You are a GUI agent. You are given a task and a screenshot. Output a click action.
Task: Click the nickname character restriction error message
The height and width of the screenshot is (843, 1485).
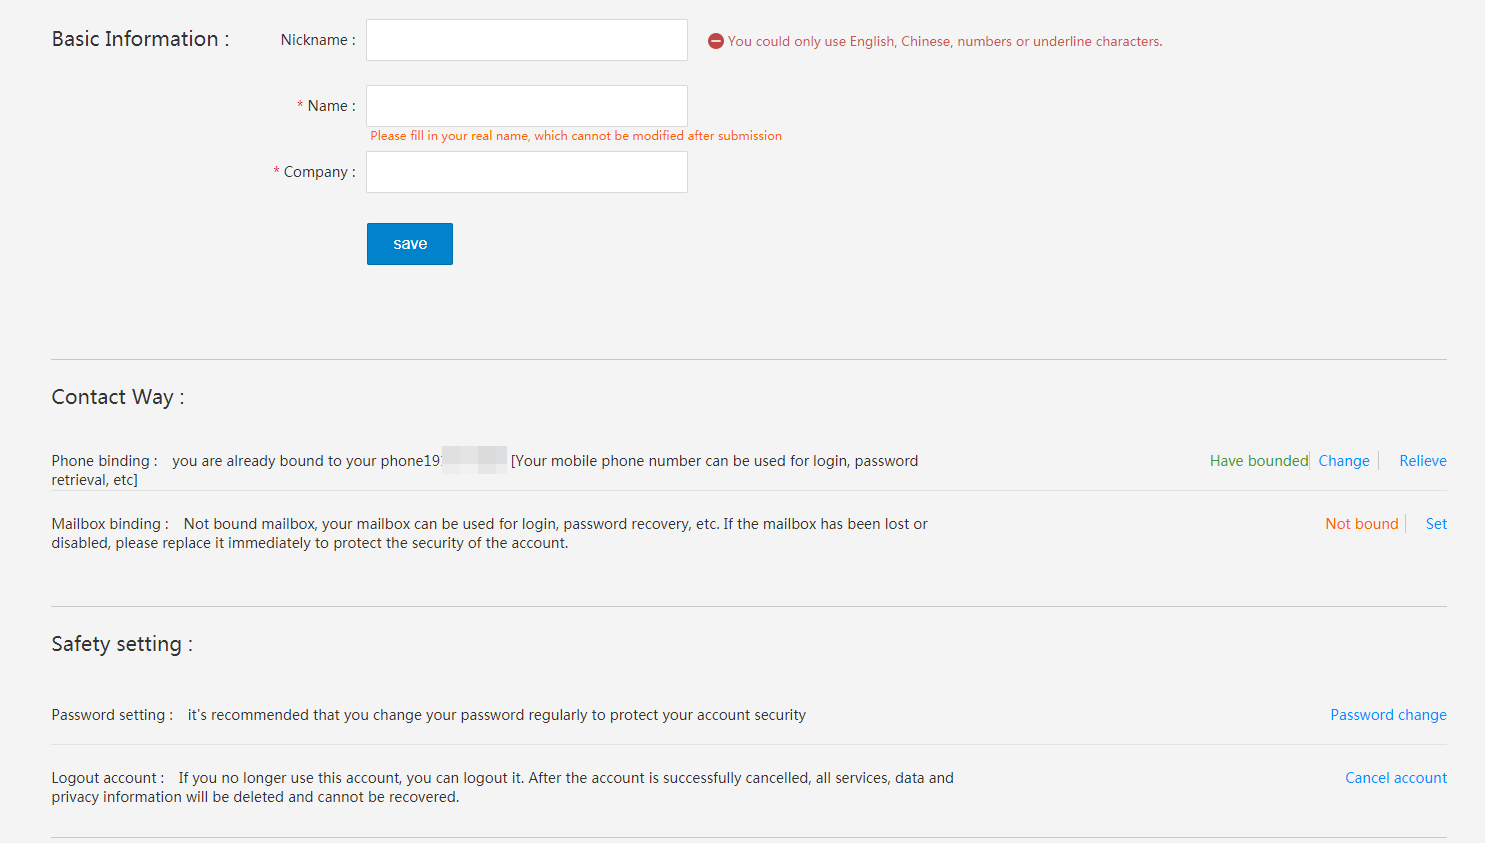click(x=945, y=41)
